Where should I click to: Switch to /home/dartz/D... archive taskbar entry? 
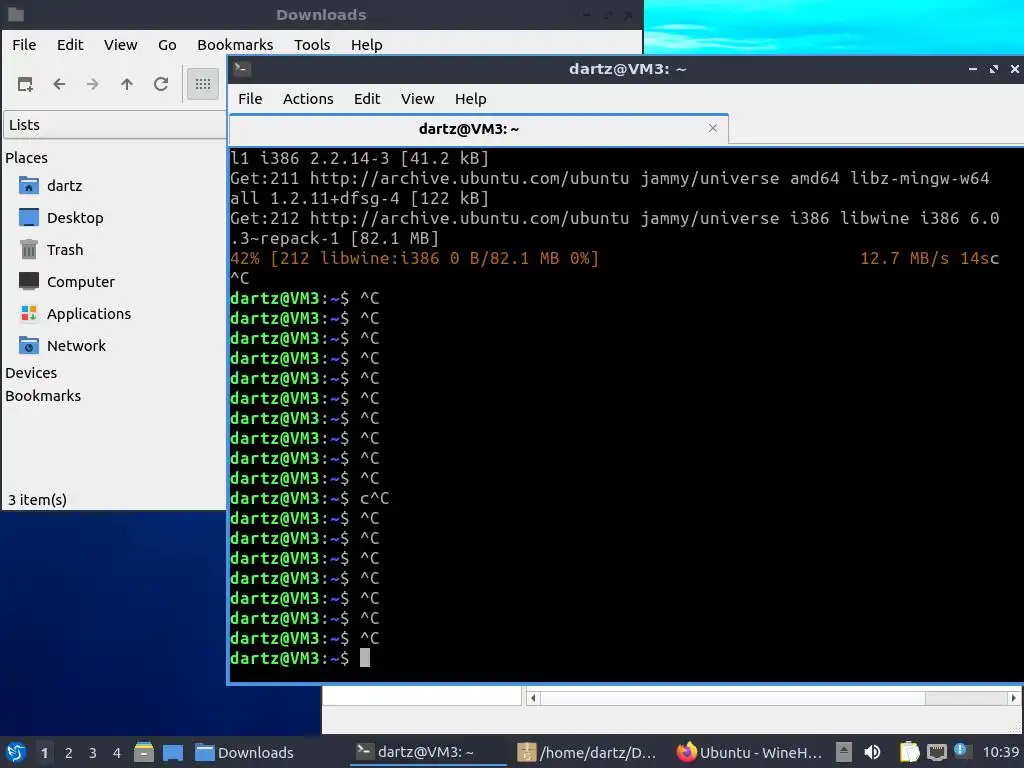coord(588,753)
